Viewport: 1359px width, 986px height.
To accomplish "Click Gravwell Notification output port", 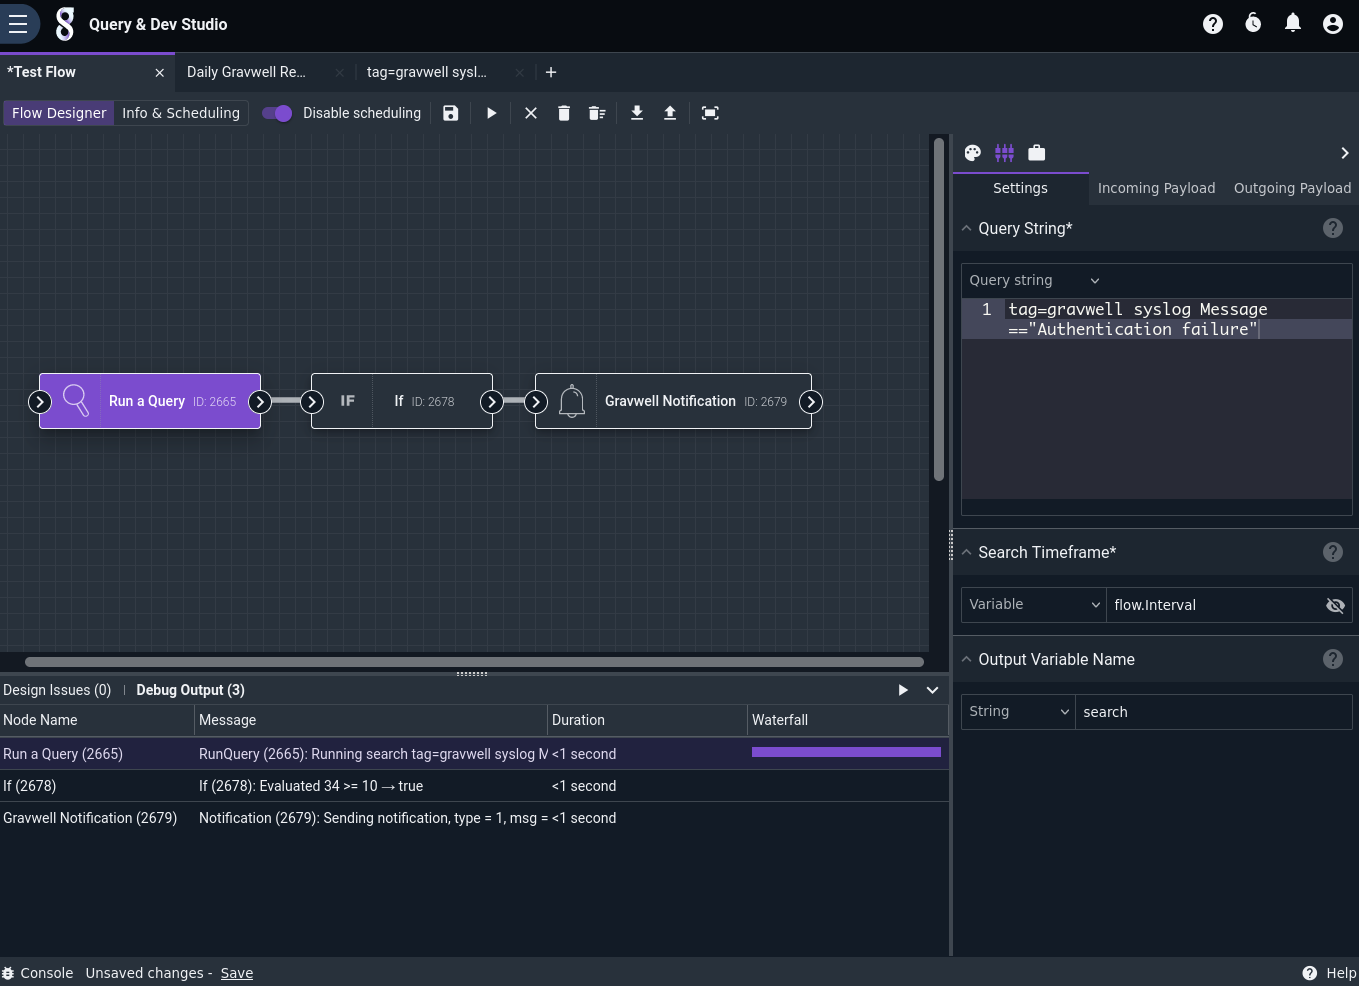I will 811,402.
